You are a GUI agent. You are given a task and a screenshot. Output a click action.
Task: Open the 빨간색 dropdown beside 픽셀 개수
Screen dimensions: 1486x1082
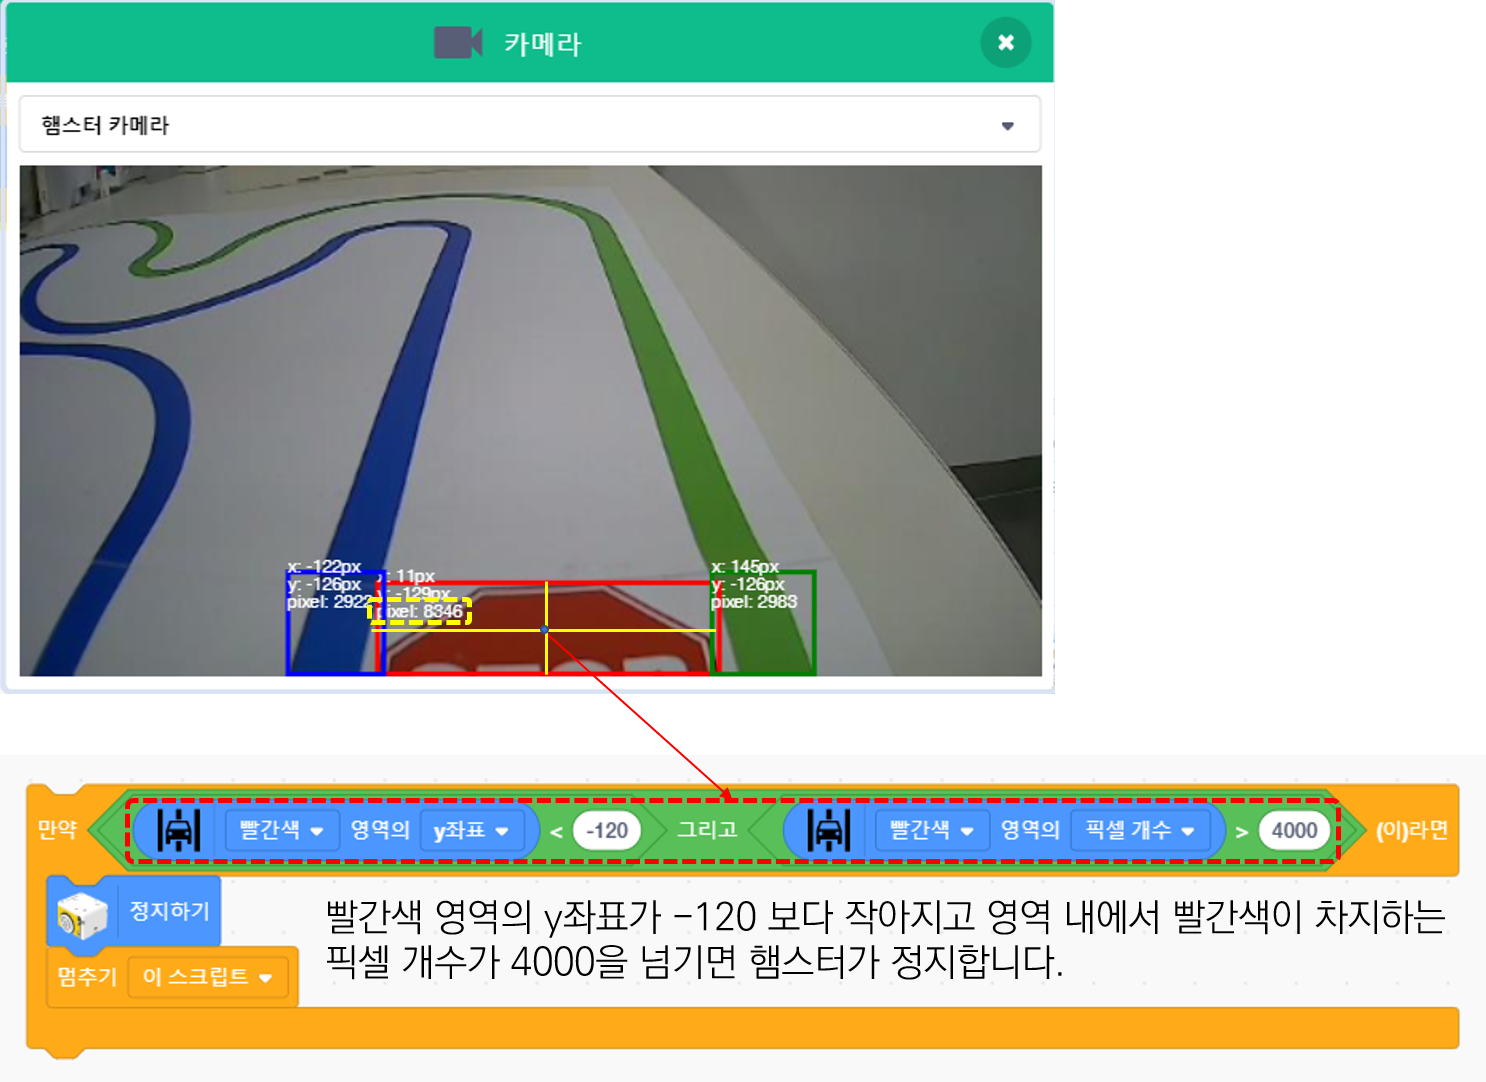click(x=931, y=830)
